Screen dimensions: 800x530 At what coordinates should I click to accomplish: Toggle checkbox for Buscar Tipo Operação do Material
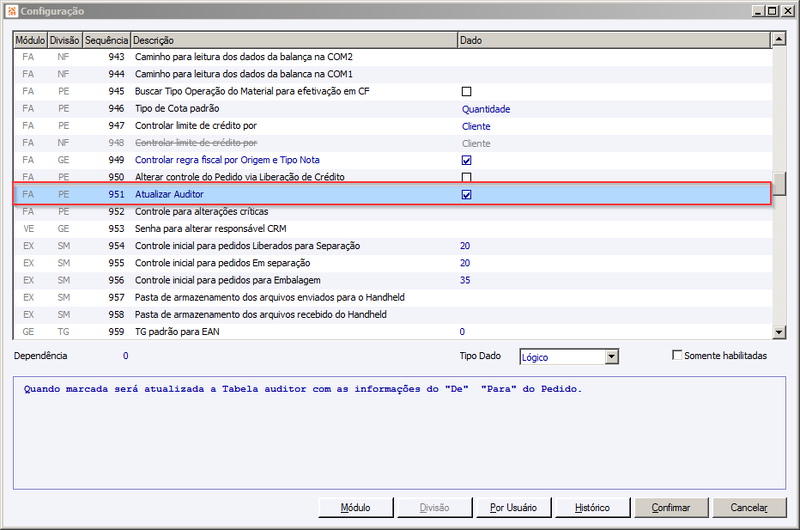[x=466, y=91]
